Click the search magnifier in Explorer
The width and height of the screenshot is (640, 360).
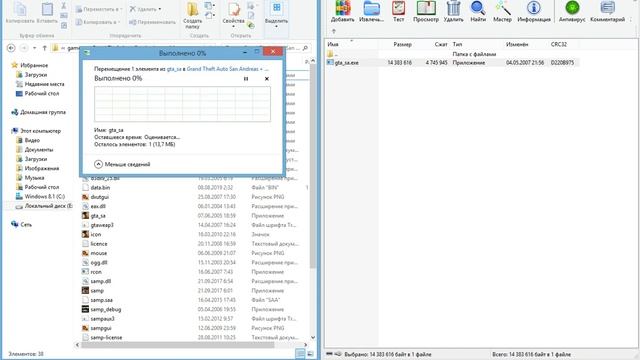[305, 48]
